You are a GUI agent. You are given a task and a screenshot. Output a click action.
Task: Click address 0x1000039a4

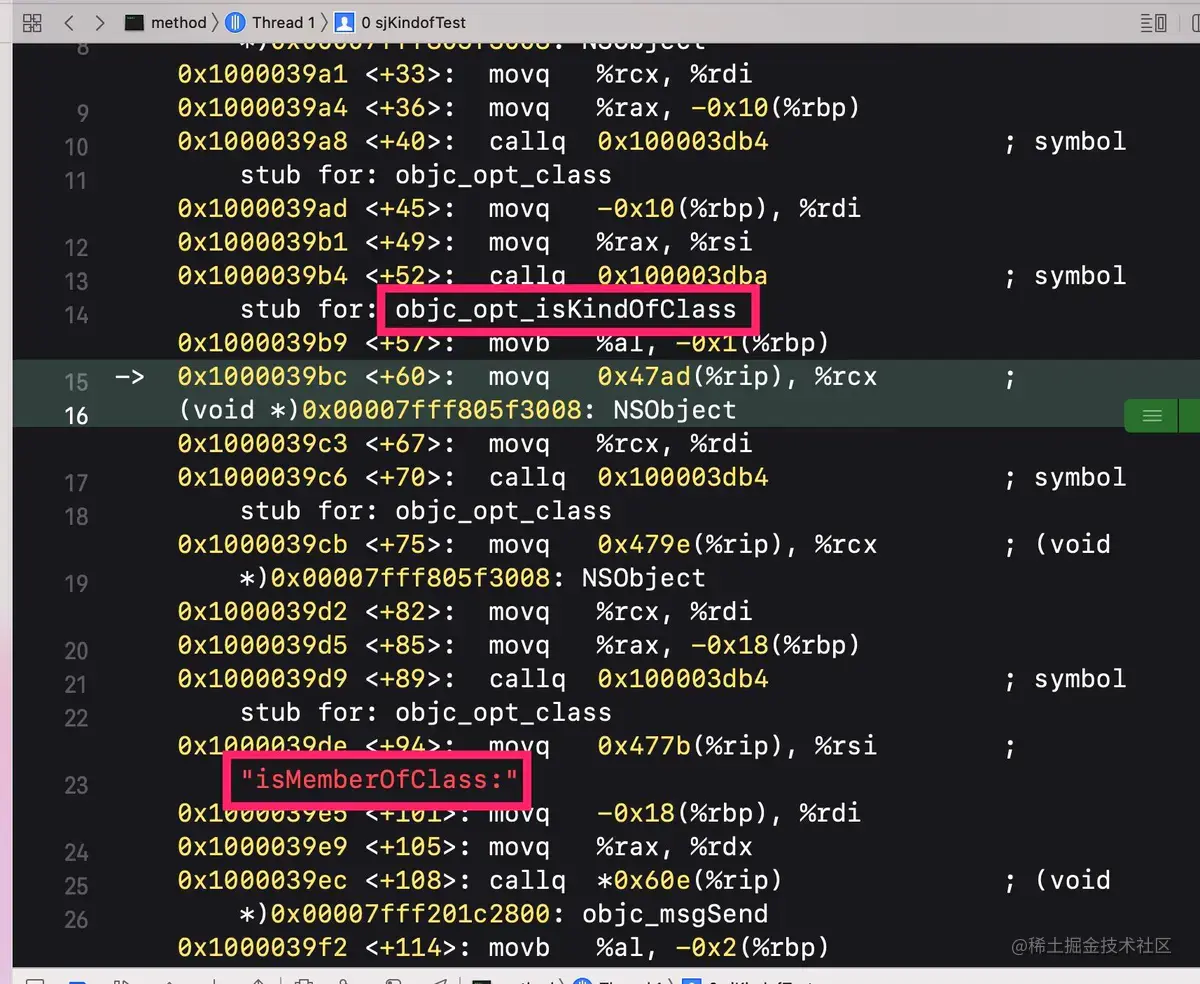(263, 107)
